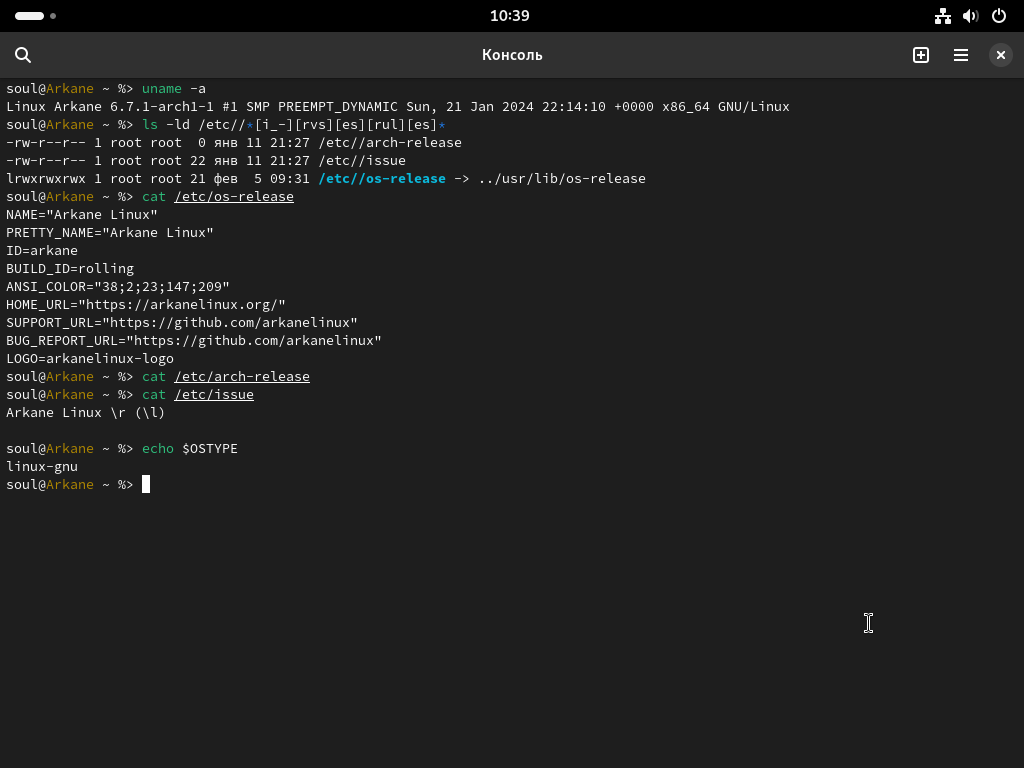Click the /etc//issue listing row

[x=206, y=161]
